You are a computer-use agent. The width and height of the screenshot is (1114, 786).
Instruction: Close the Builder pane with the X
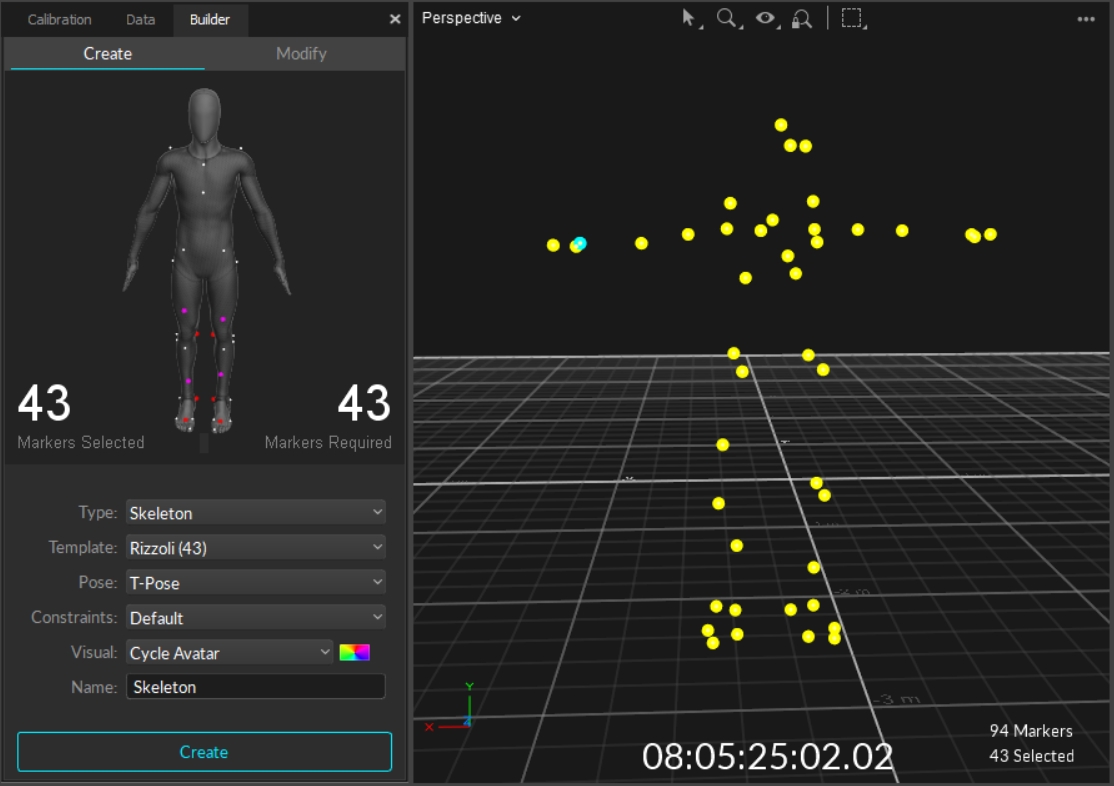coord(394,19)
